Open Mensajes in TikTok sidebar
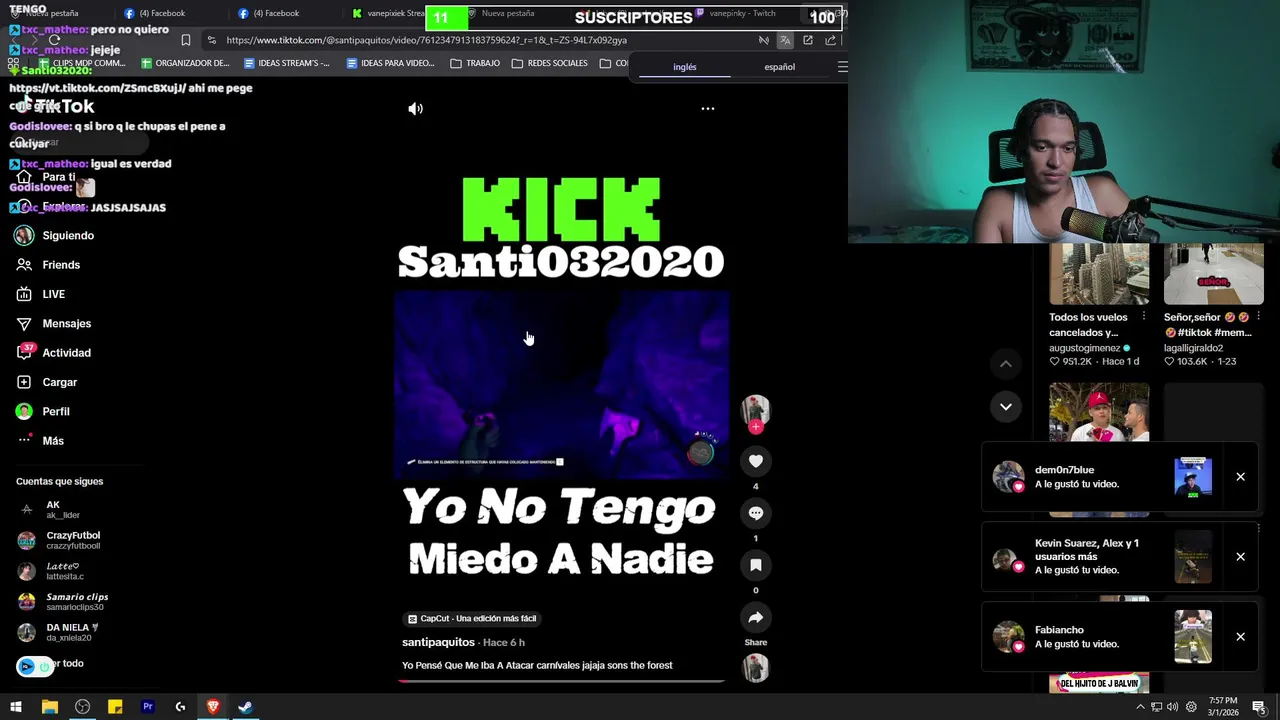Screen dimensions: 1280x720 point(54,324)
